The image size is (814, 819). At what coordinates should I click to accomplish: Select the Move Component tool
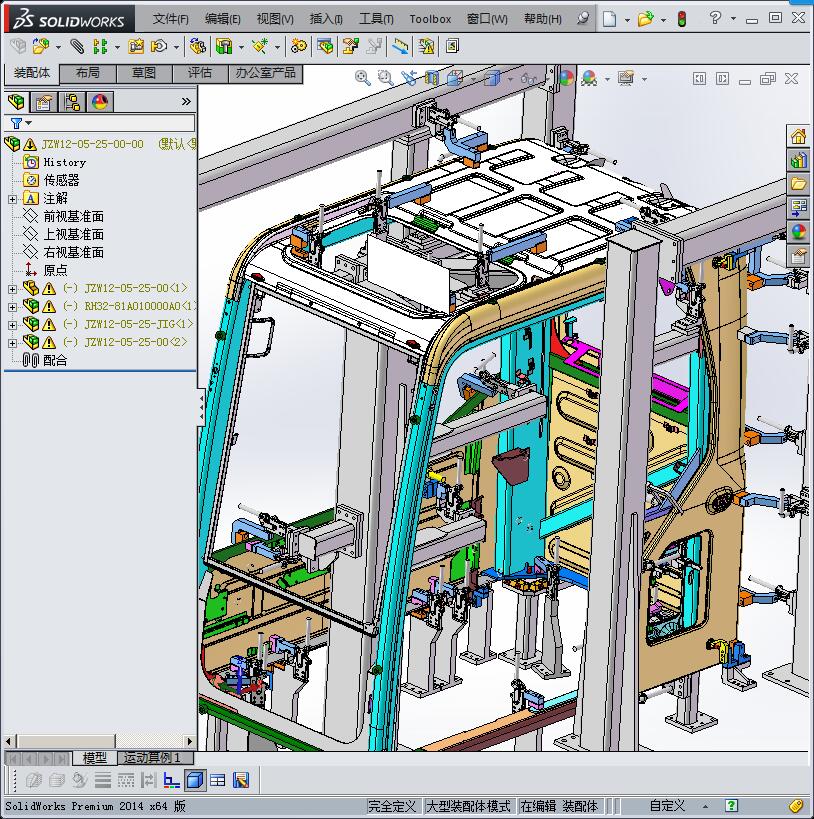[x=158, y=46]
